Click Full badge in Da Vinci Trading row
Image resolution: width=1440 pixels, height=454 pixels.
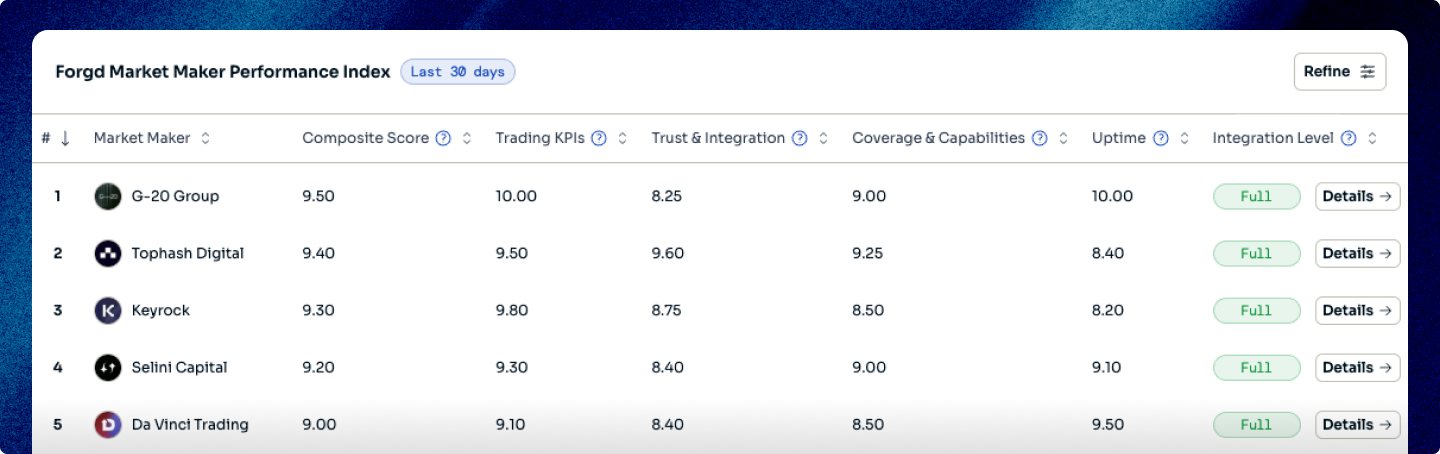tap(1257, 425)
